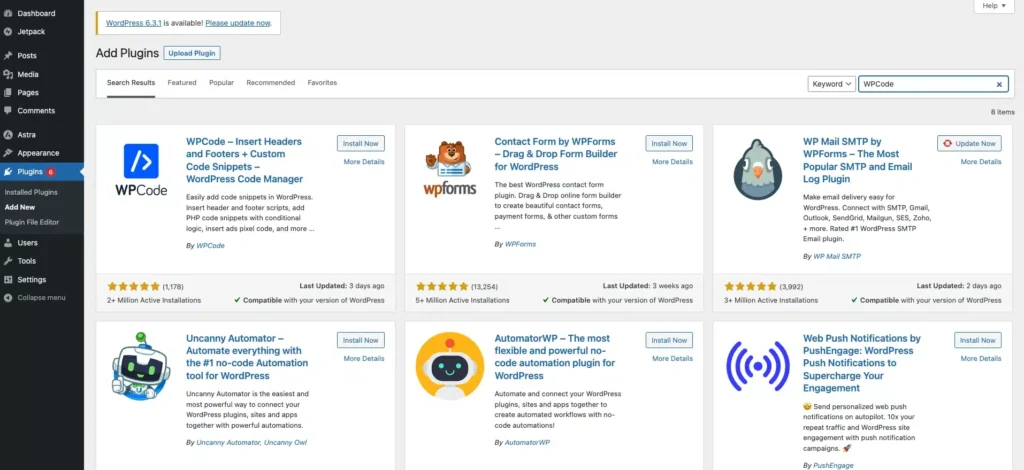Switch to the Recommended tab

click(x=270, y=83)
